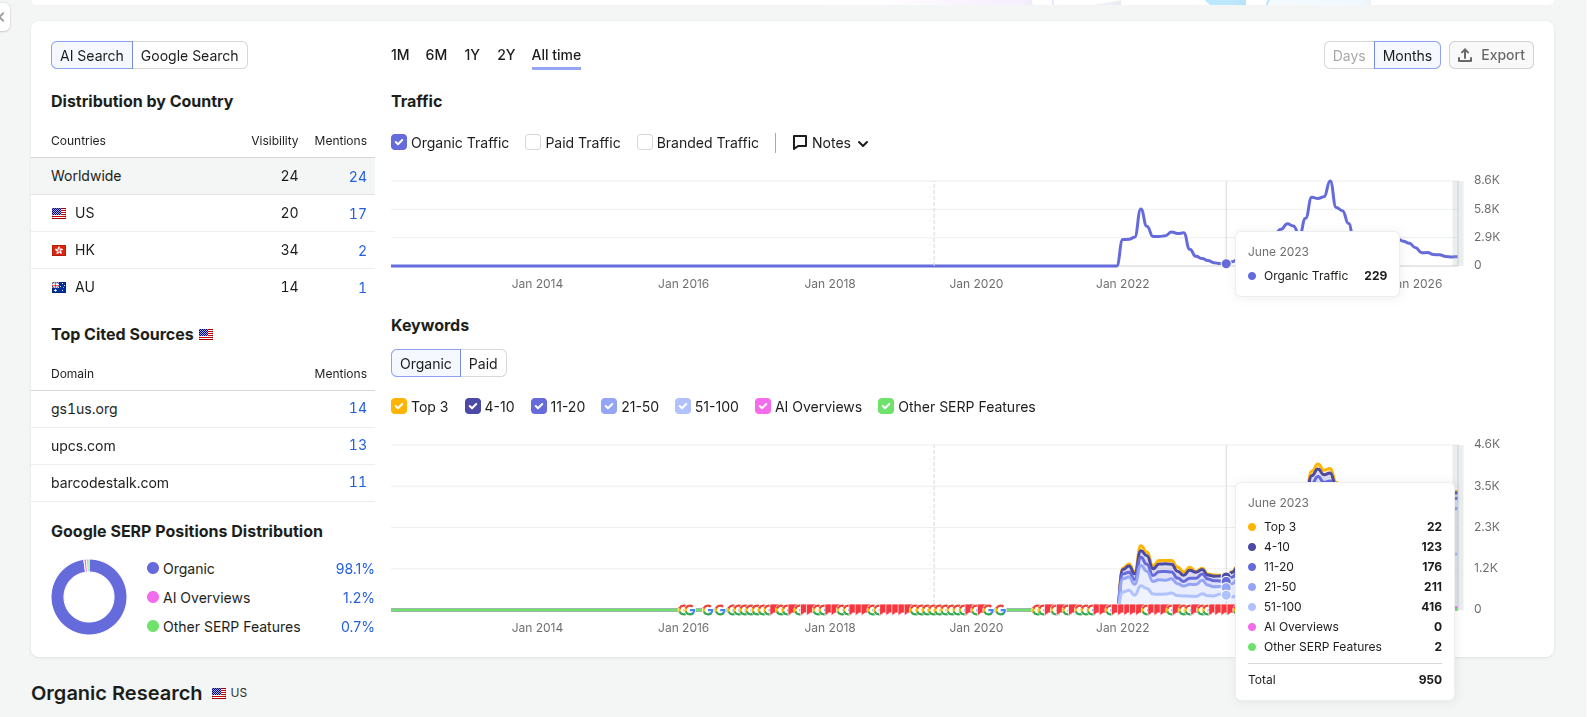Switch keywords view to Paid
This screenshot has width=1587, height=717.
(483, 364)
